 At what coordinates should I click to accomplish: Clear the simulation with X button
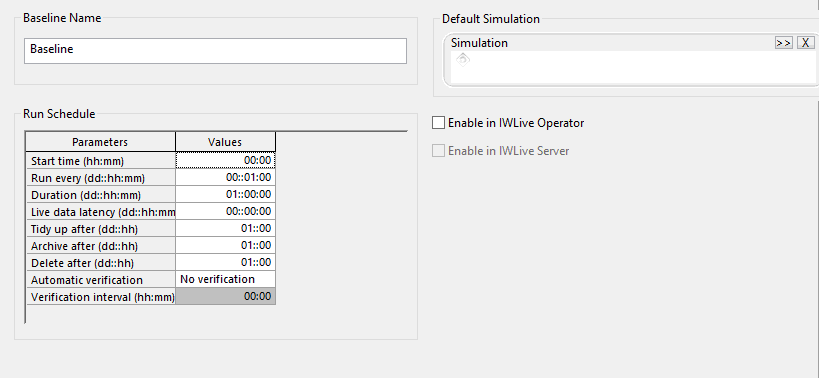point(805,43)
